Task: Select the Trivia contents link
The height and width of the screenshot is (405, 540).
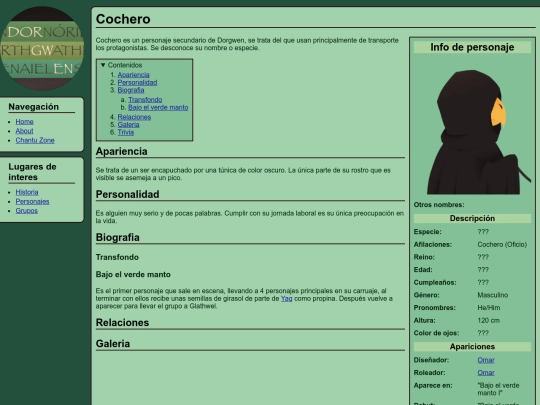Action: 126,132
